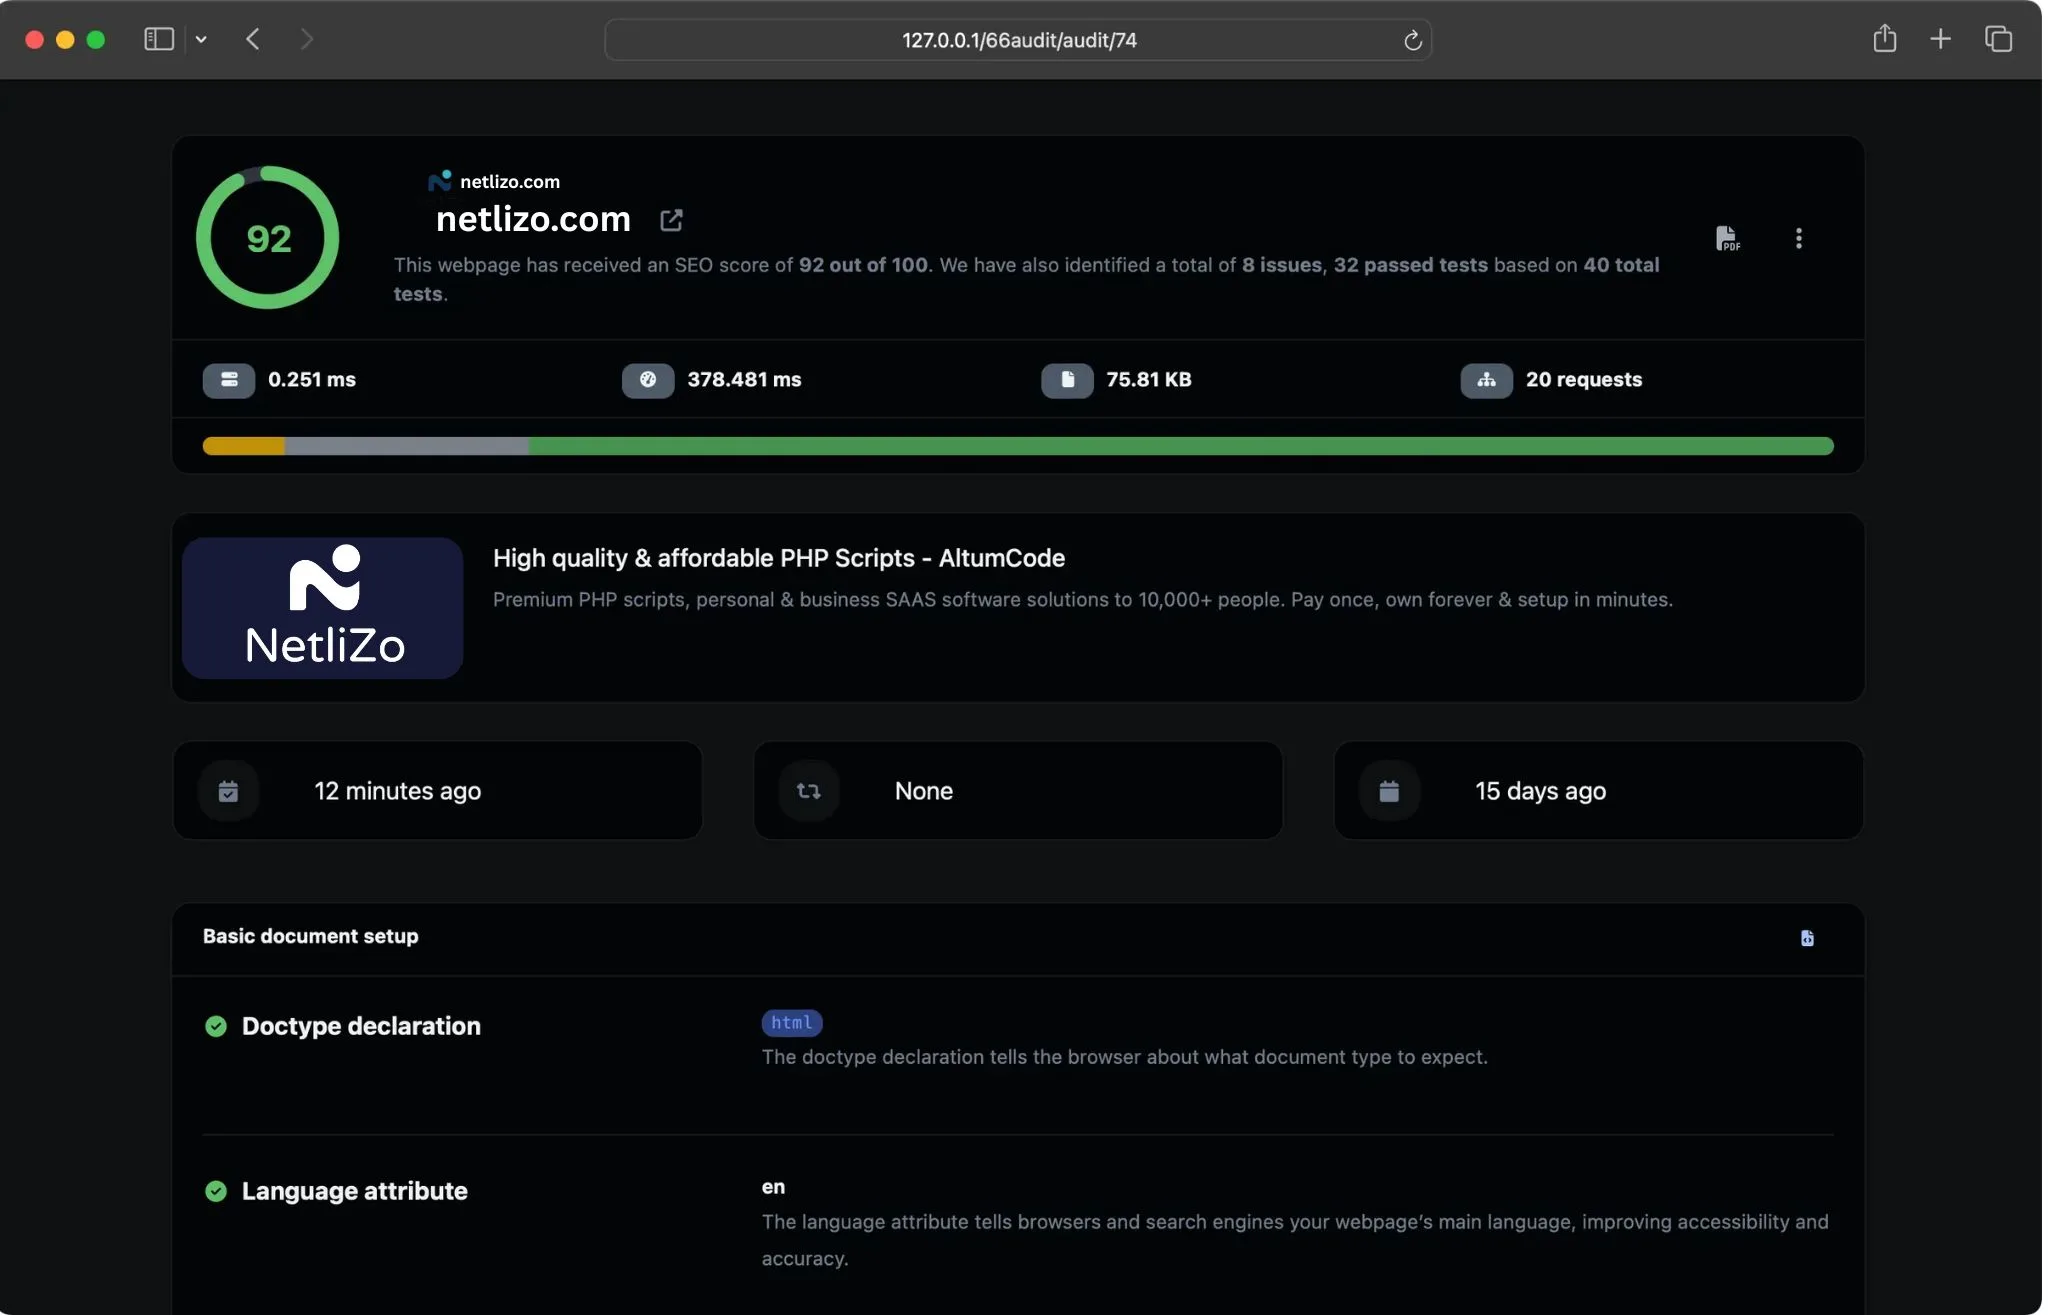This screenshot has height=1315, width=2048.
Task: Click the green segment of results bar
Action: click(1181, 446)
